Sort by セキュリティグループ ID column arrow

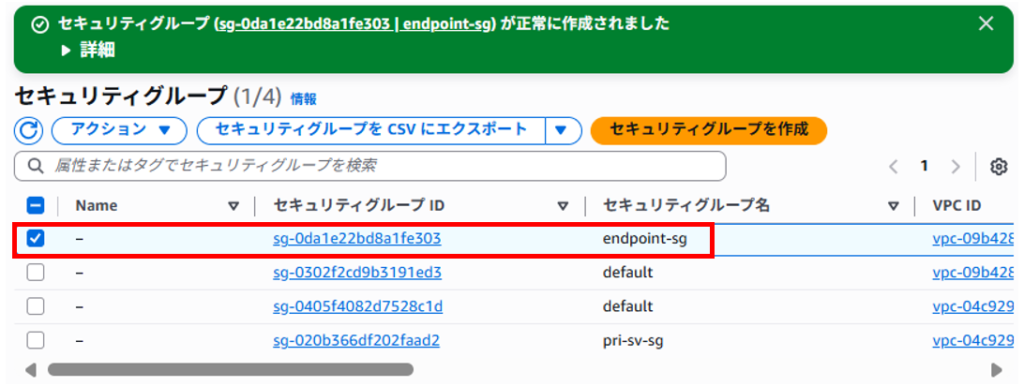(x=563, y=206)
